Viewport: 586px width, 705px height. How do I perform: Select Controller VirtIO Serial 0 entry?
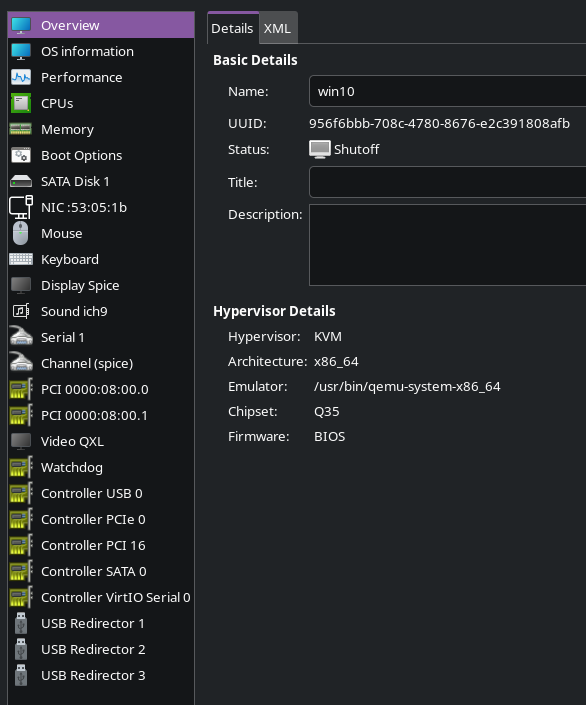pyautogui.click(x=101, y=598)
